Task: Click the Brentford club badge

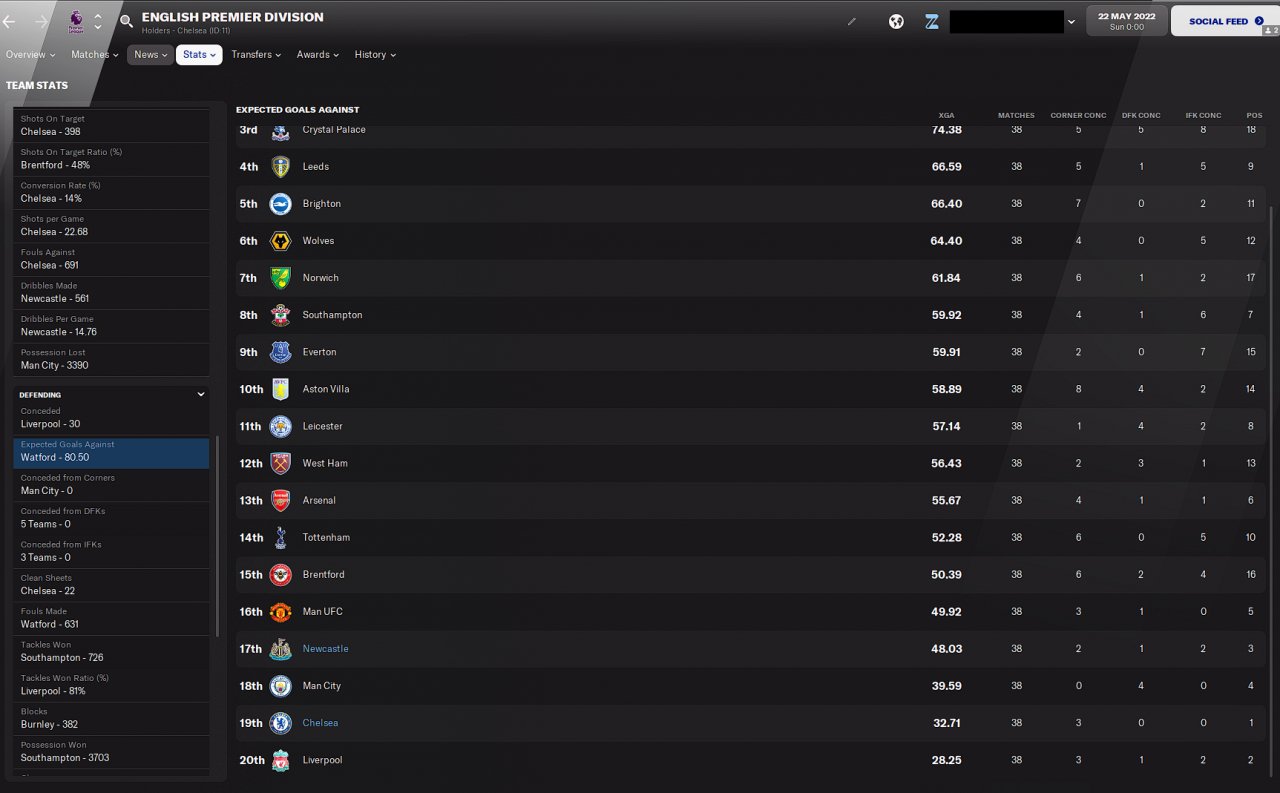Action: point(280,575)
